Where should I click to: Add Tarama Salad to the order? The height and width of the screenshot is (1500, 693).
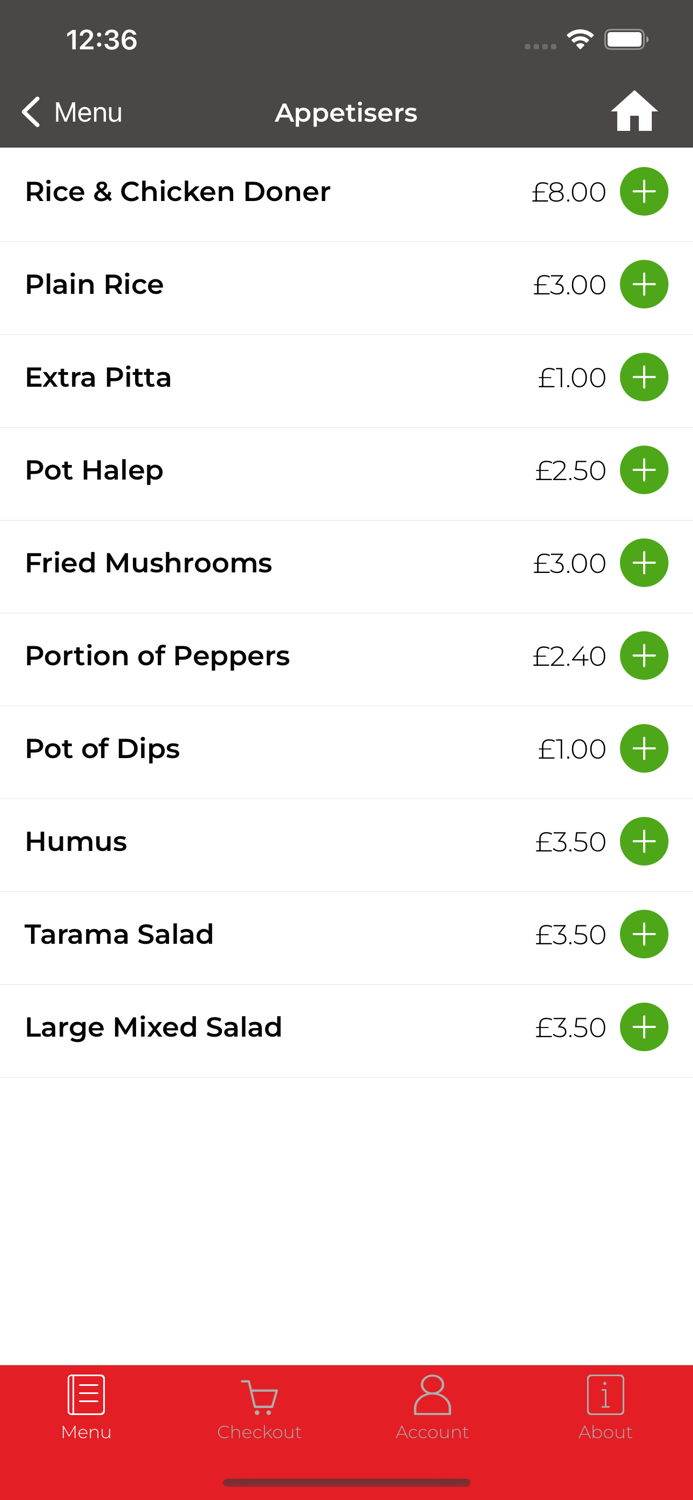644,934
